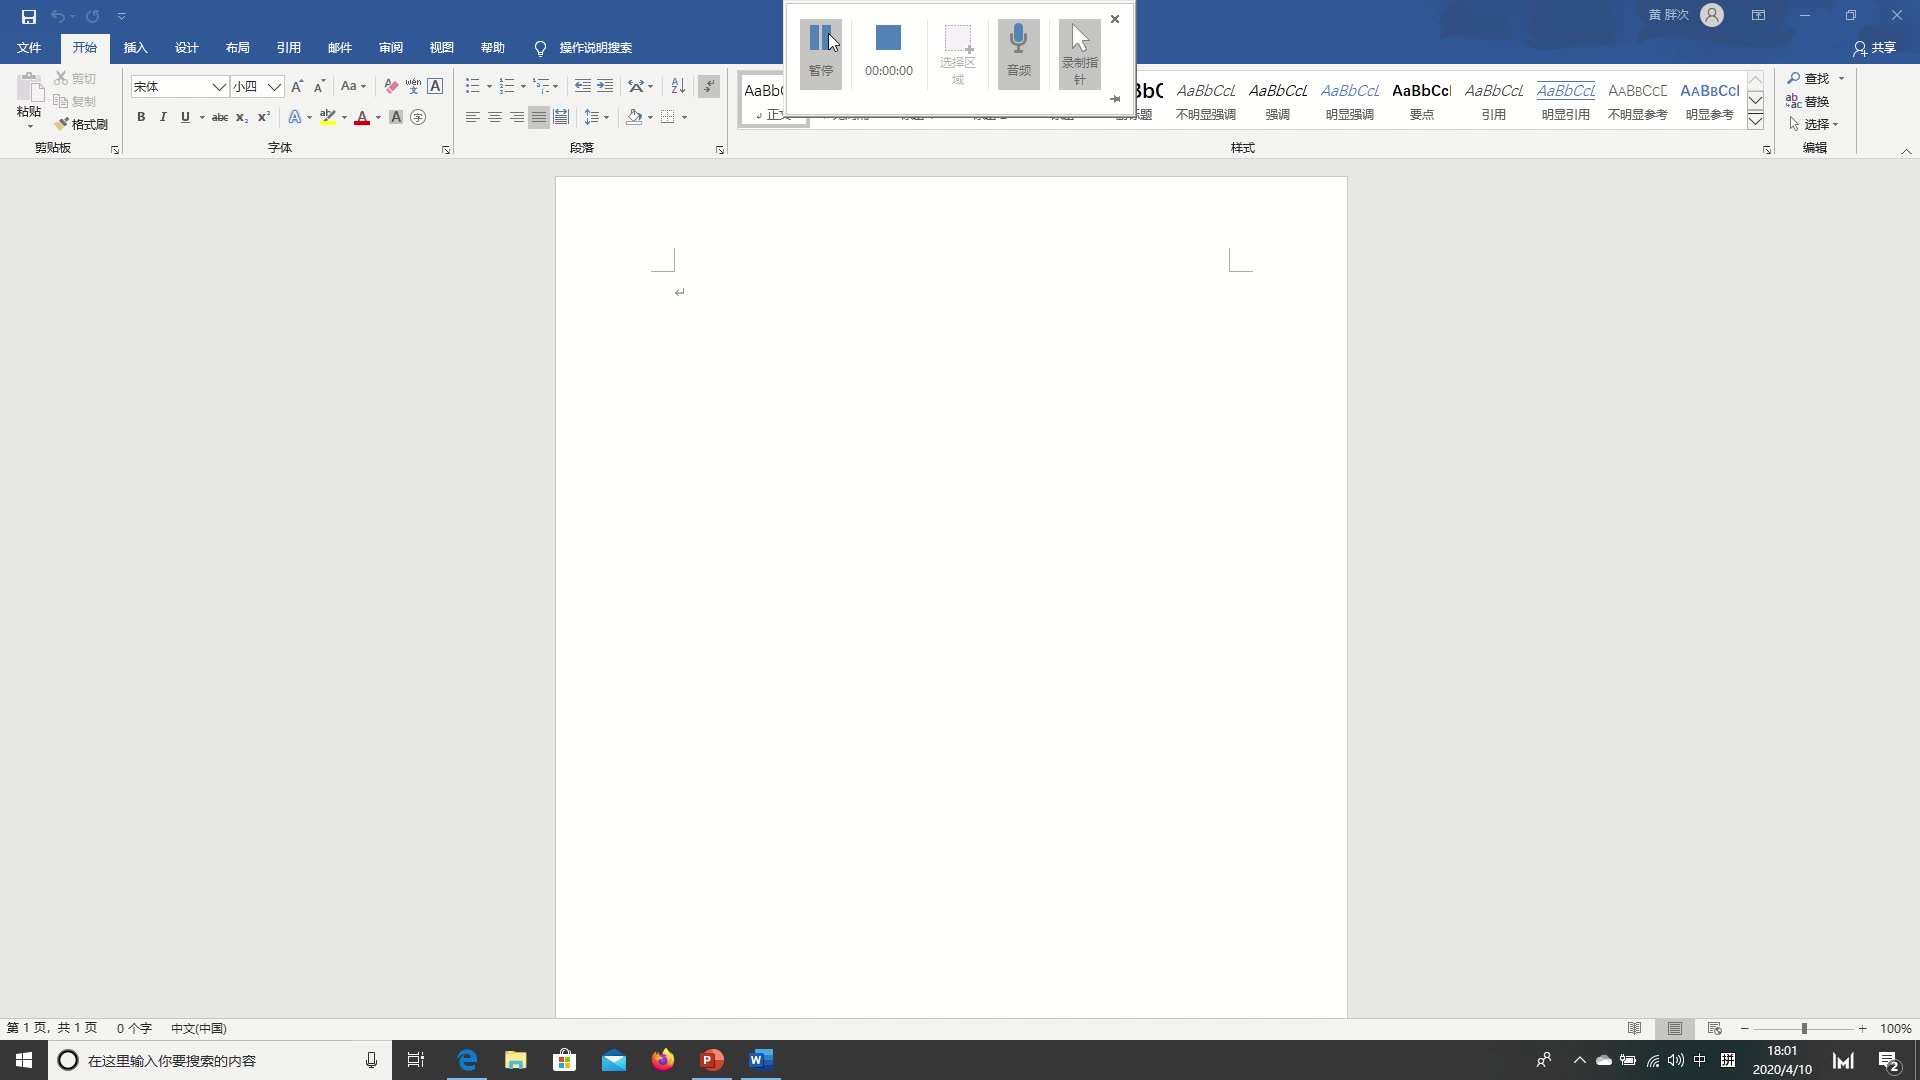The image size is (1920, 1080).
Task: Click the Format Painter (格式刷) tool
Action: point(81,124)
